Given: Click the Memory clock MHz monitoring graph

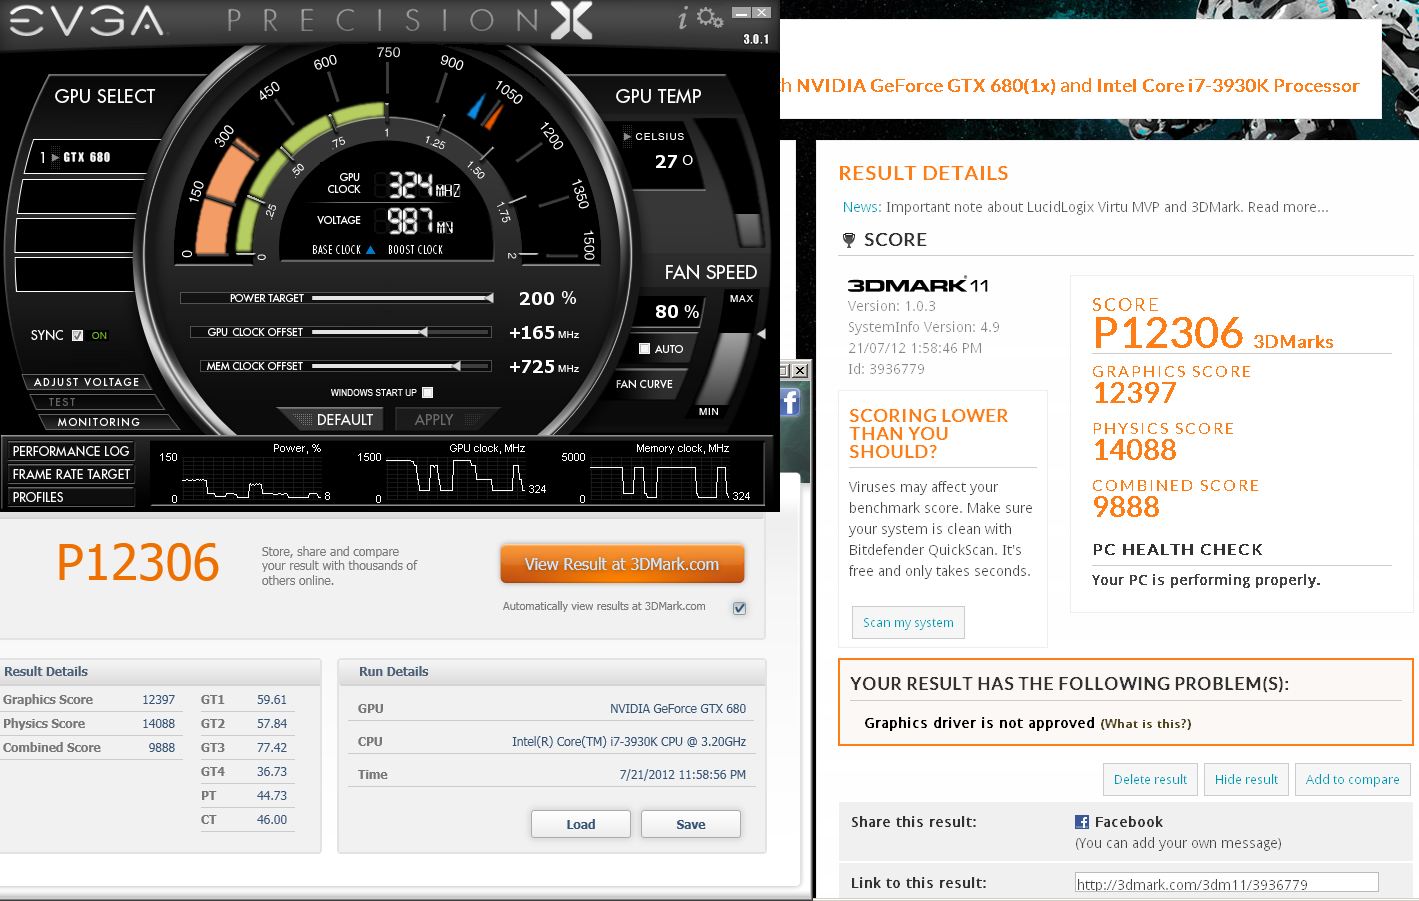Looking at the screenshot, I should tap(660, 478).
